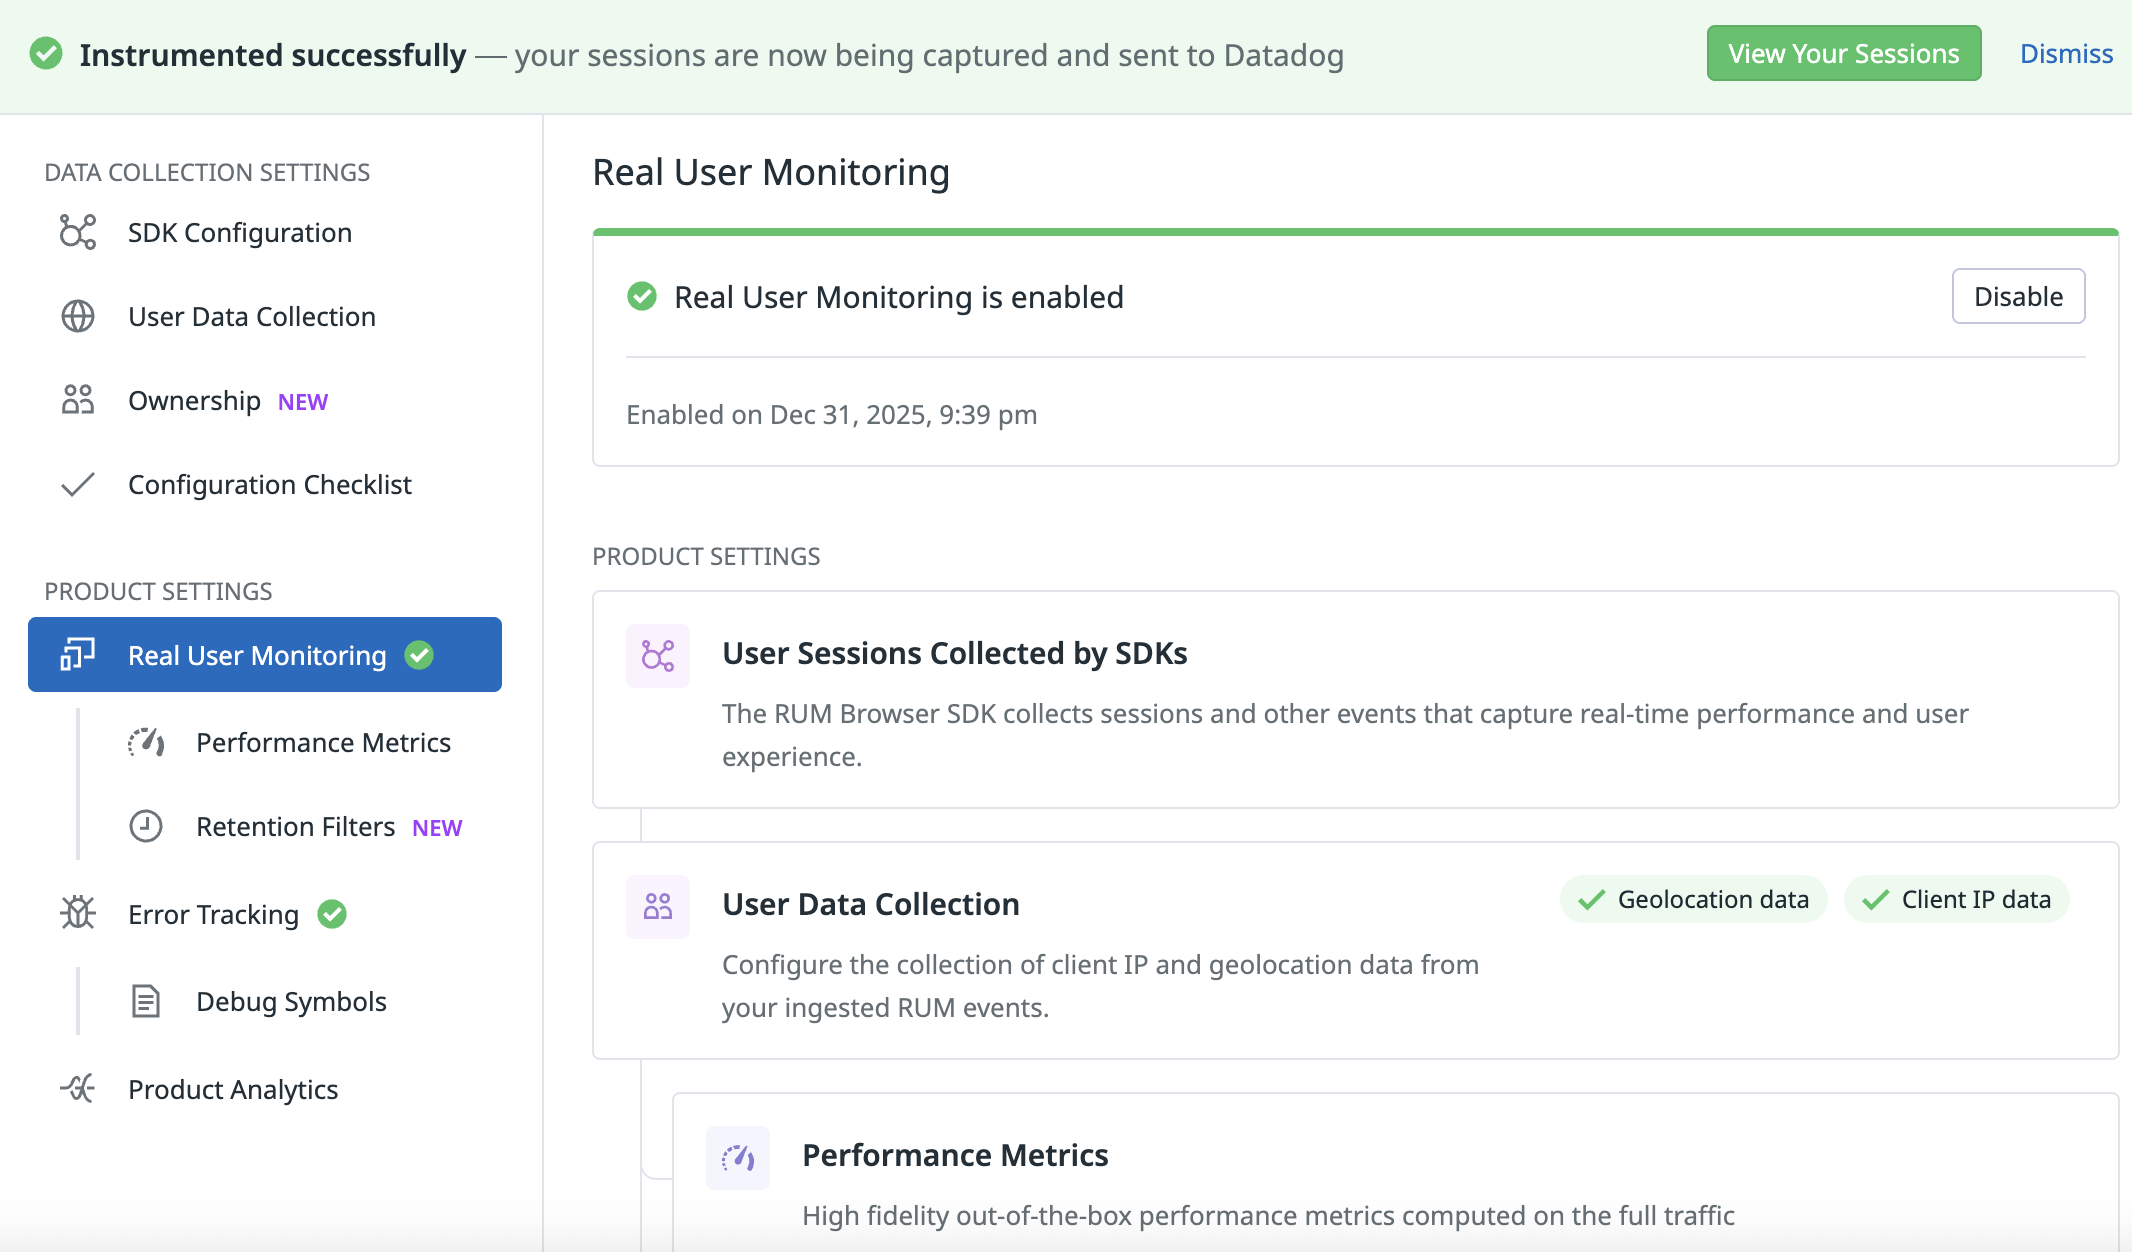Click the SDK Configuration sidebar icon

78,232
